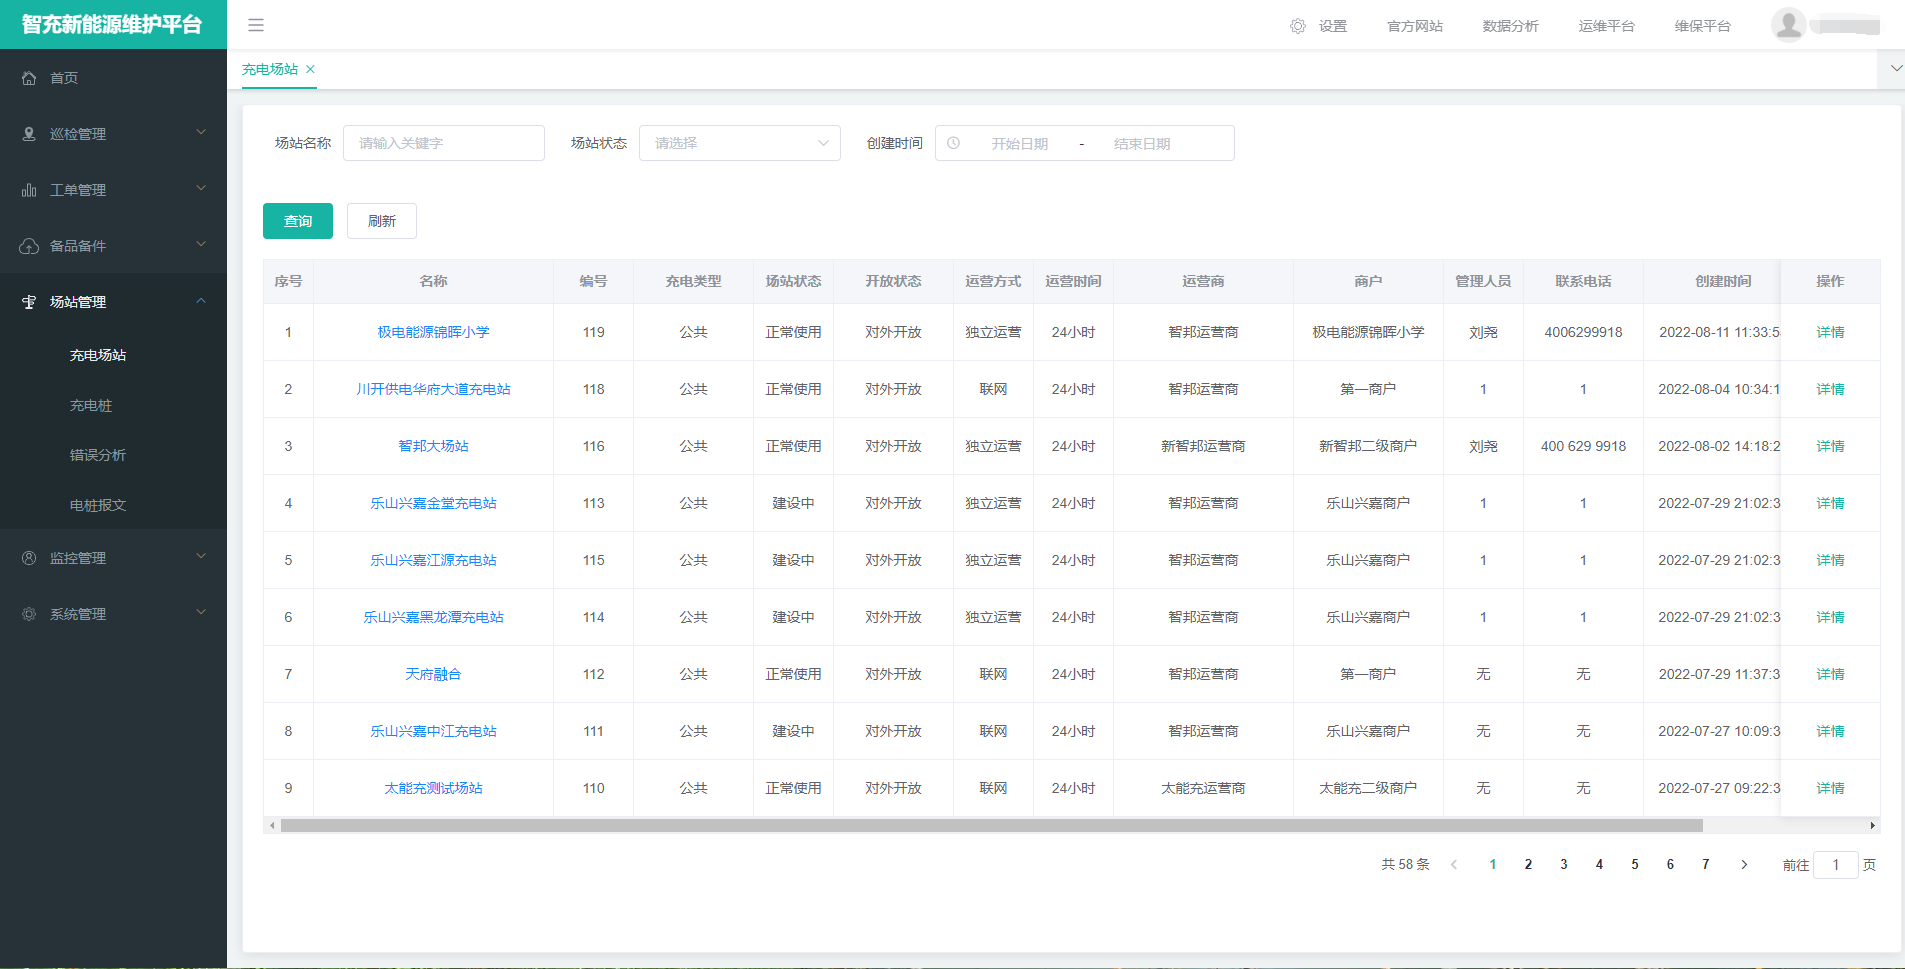This screenshot has height=969, width=1905.
Task: Click the horizontal table scrollbar
Action: pyautogui.click(x=990, y=826)
